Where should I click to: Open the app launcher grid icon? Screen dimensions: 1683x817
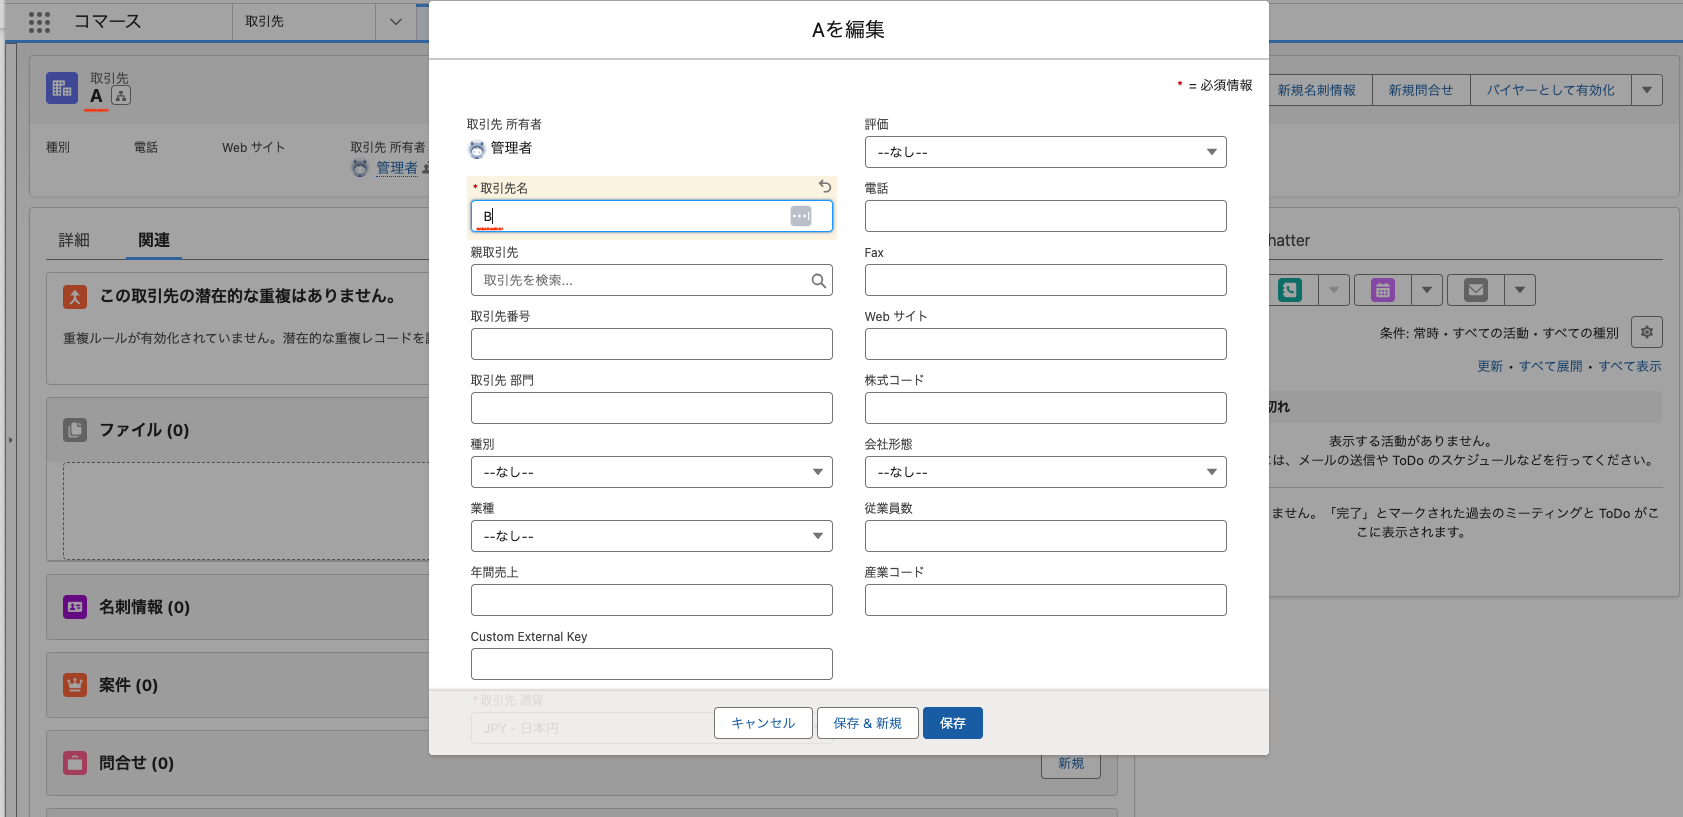pos(39,22)
